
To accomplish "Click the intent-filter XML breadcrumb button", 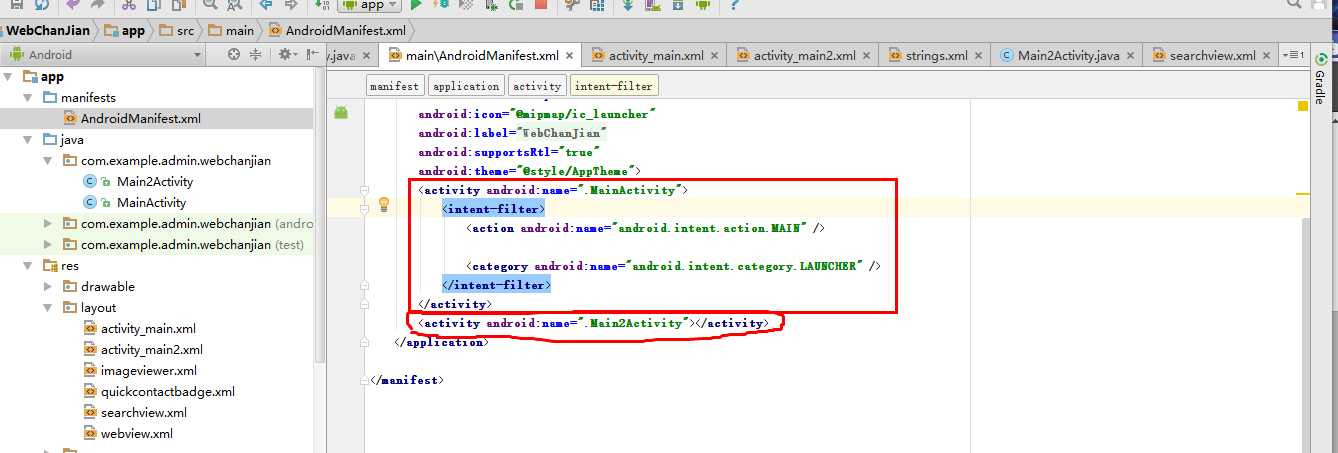I will pos(614,86).
